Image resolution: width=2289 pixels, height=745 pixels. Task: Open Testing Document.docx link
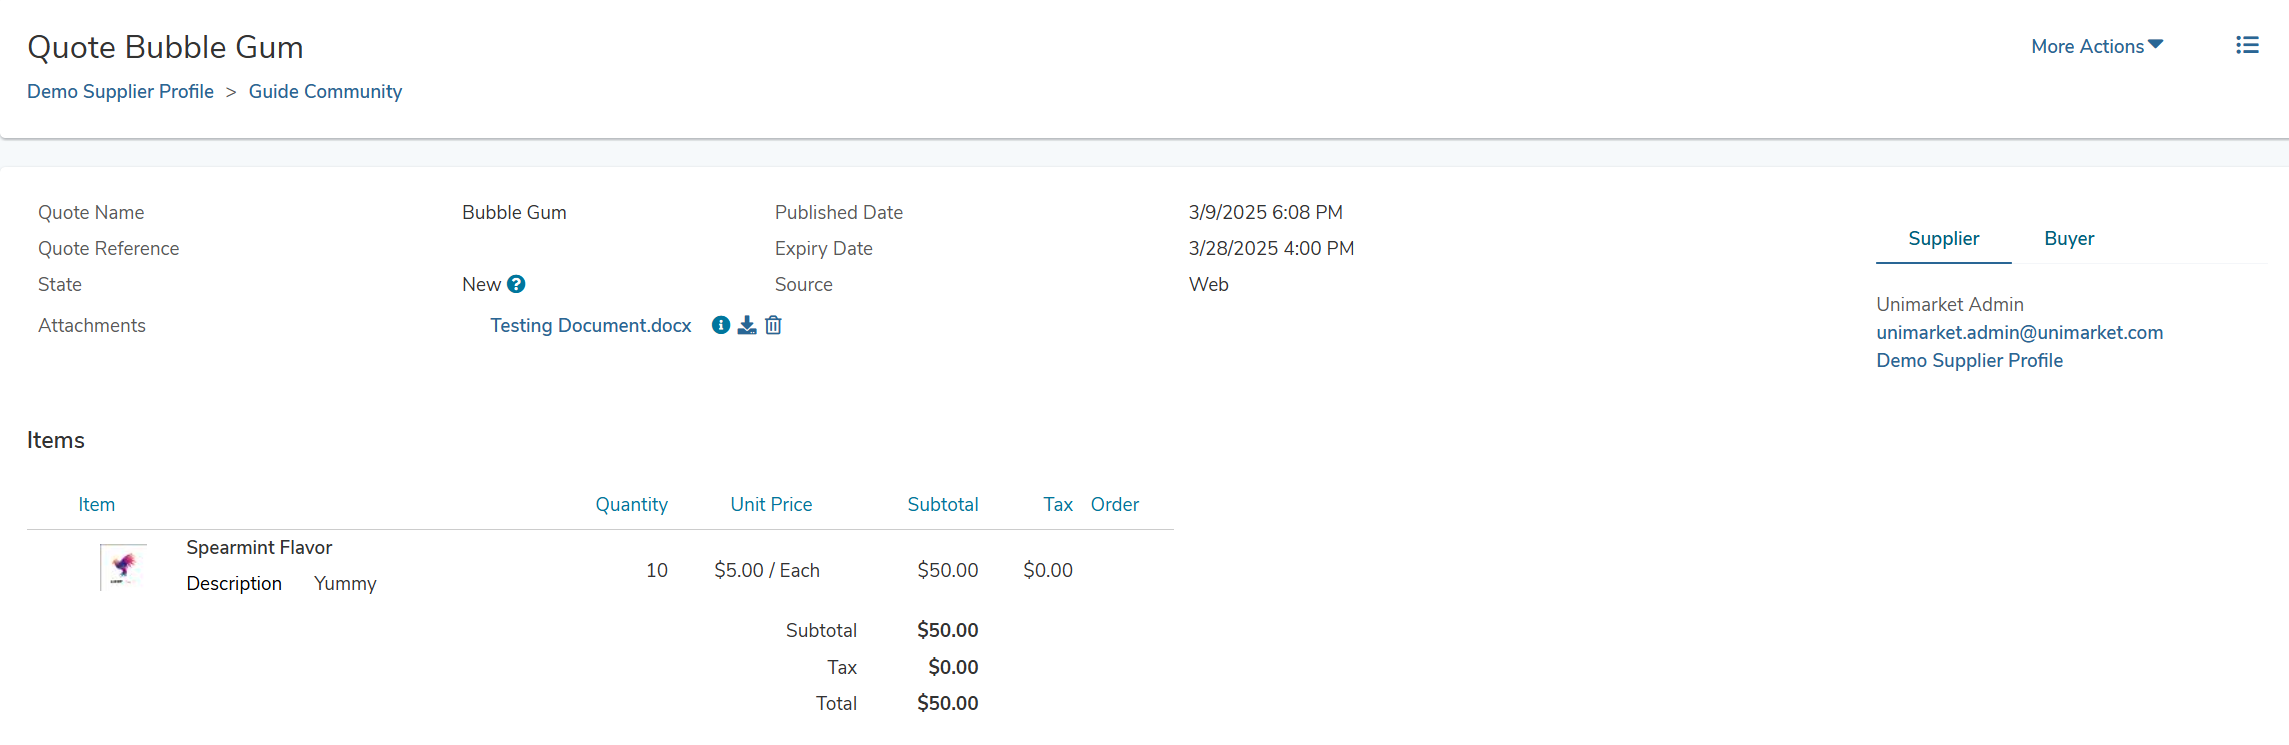pyautogui.click(x=590, y=325)
